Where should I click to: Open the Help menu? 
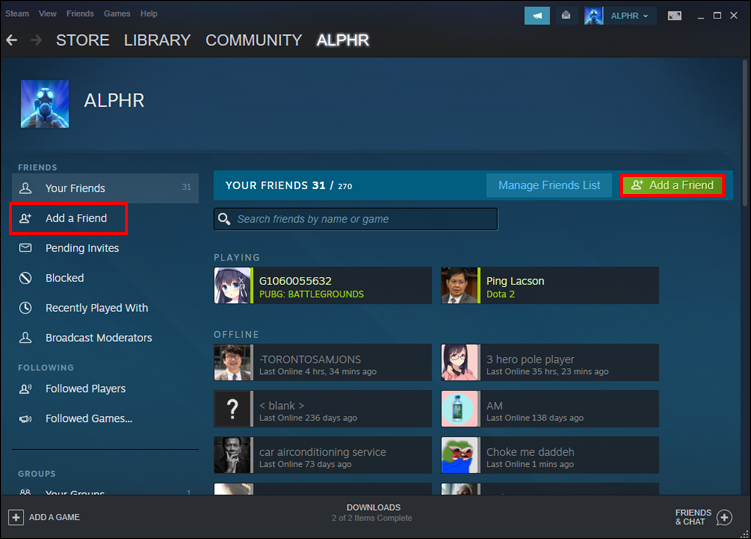click(148, 13)
